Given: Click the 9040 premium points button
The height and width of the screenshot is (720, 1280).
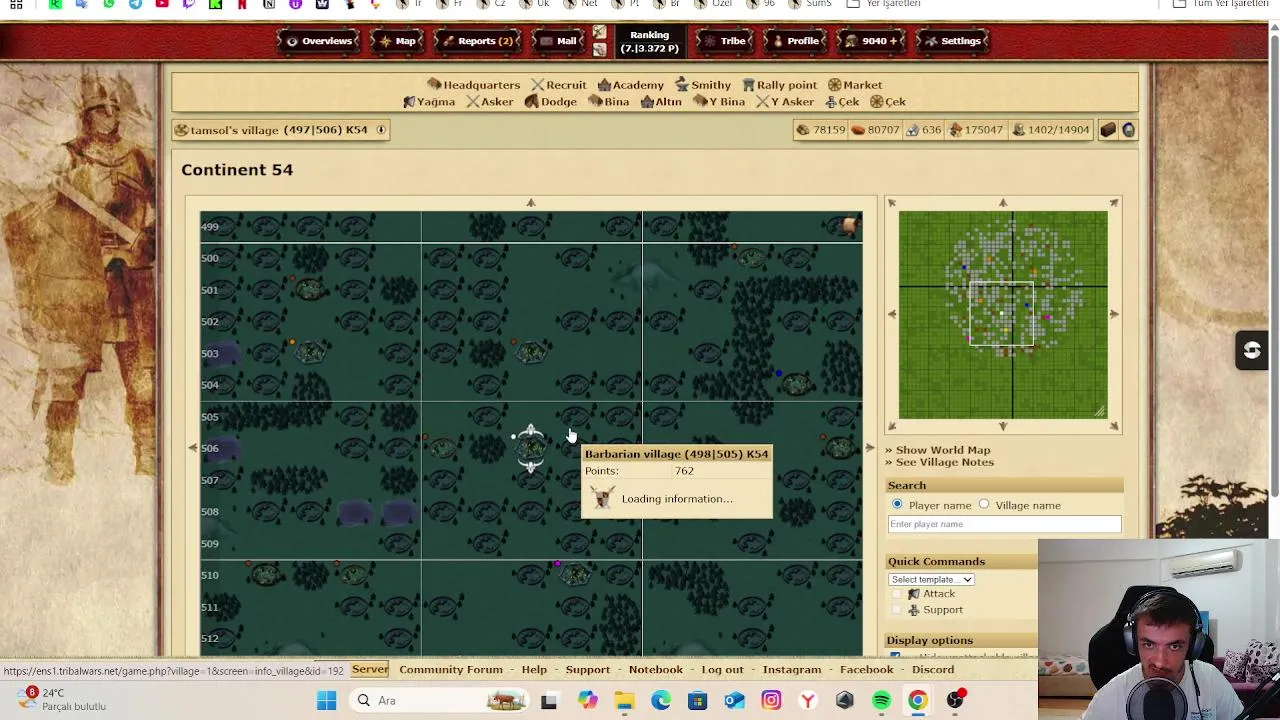Looking at the screenshot, I should point(870,41).
